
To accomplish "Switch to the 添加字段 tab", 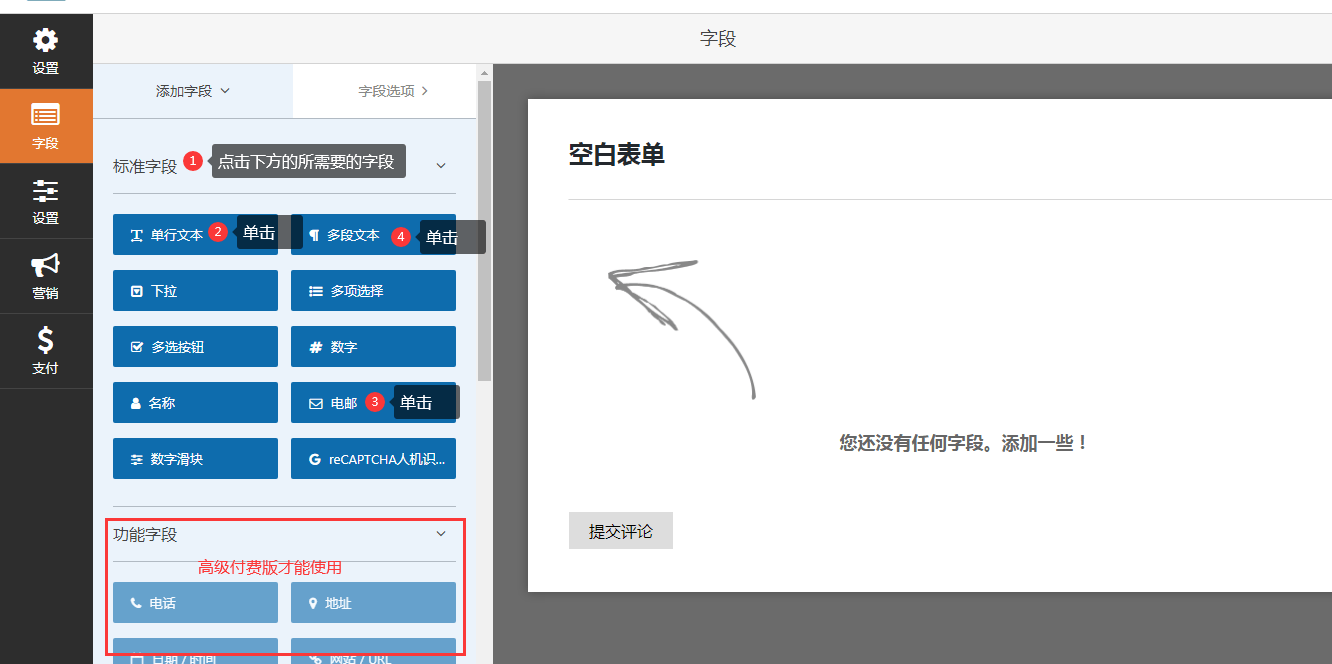I will point(193,91).
